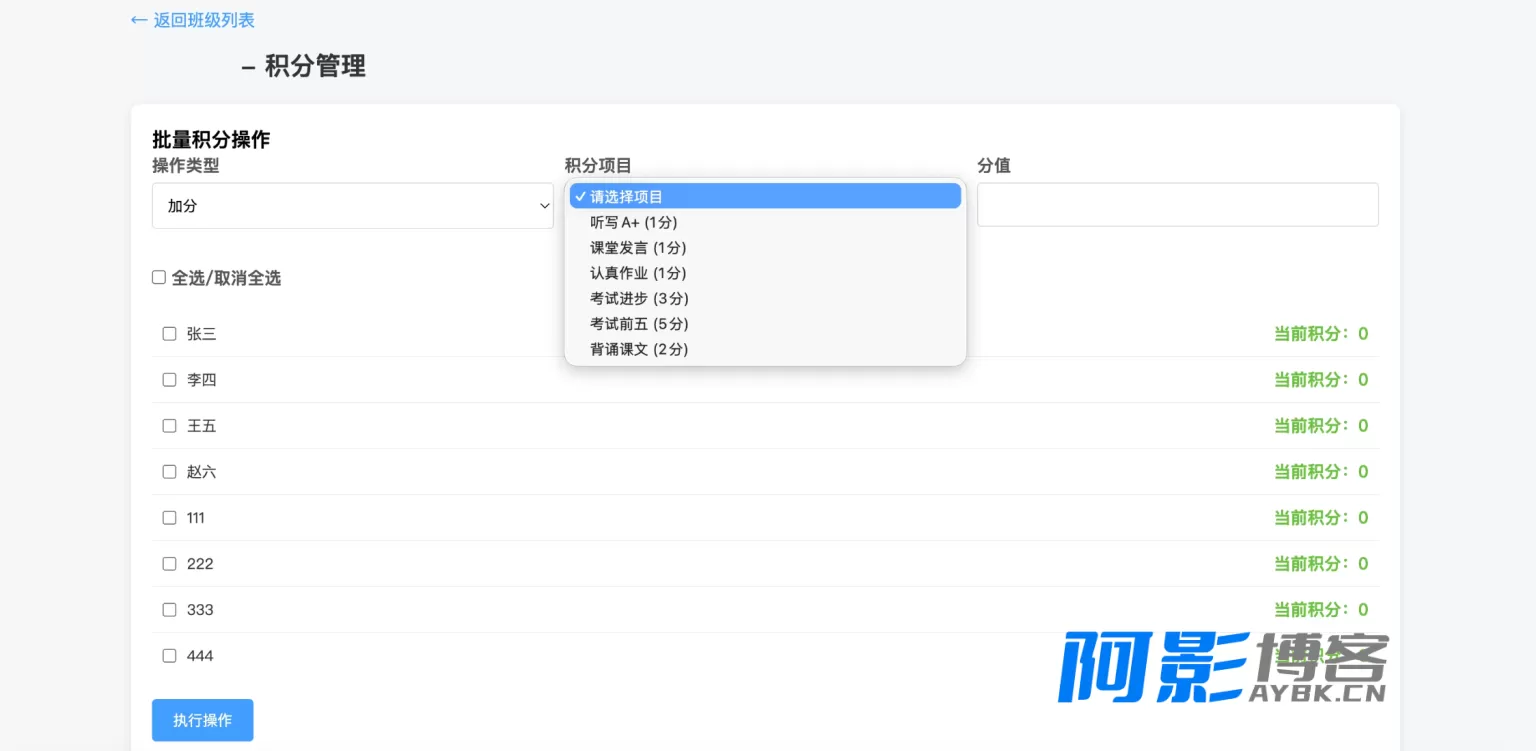This screenshot has height=751, width=1536.
Task: Click the 执行操作 button
Action: (203, 720)
